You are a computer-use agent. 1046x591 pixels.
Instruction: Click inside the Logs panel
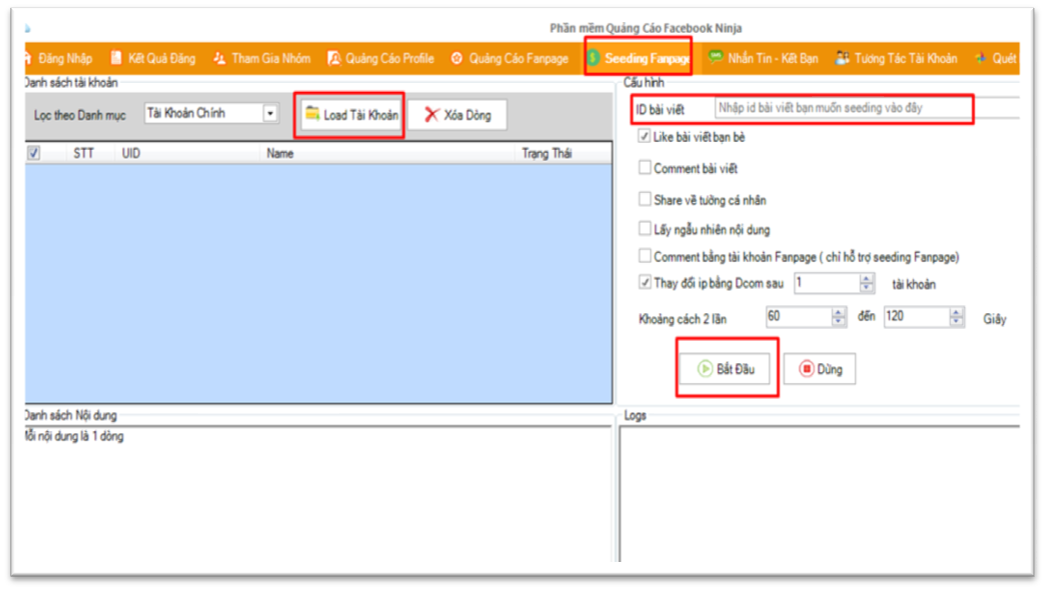pyautogui.click(x=819, y=494)
